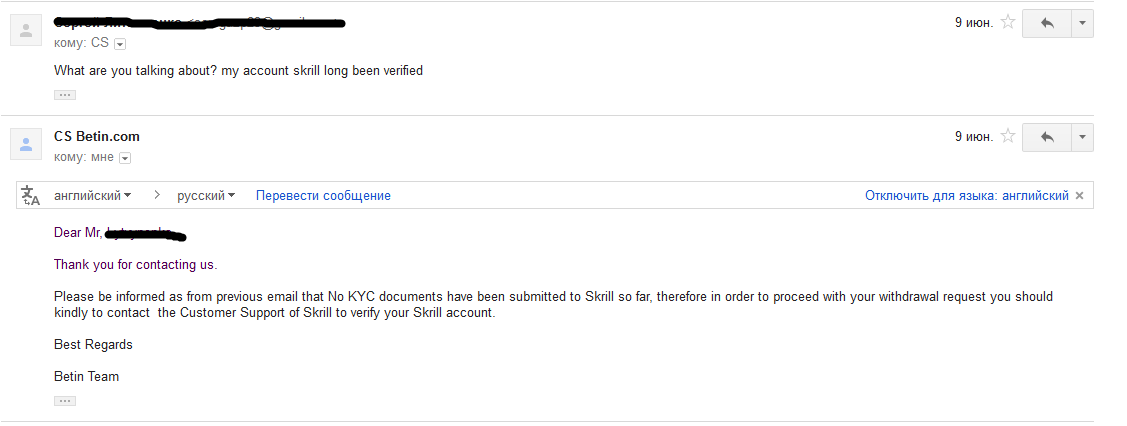The height and width of the screenshot is (426, 1127).
Task: Open the first sender's avatar
Action: [x=26, y=30]
